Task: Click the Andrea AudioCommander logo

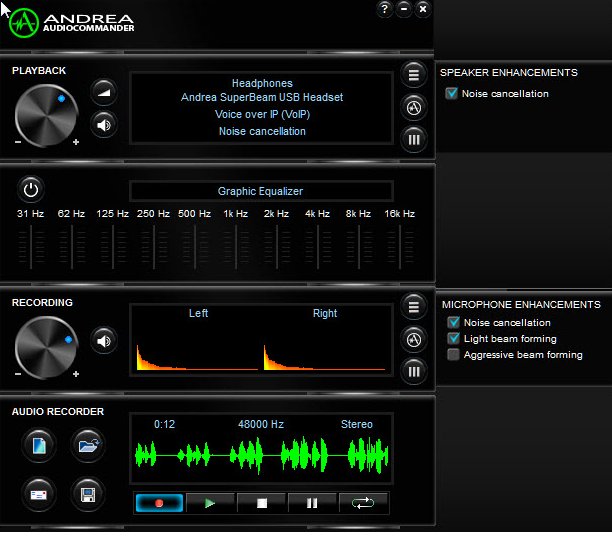Action: (71, 23)
